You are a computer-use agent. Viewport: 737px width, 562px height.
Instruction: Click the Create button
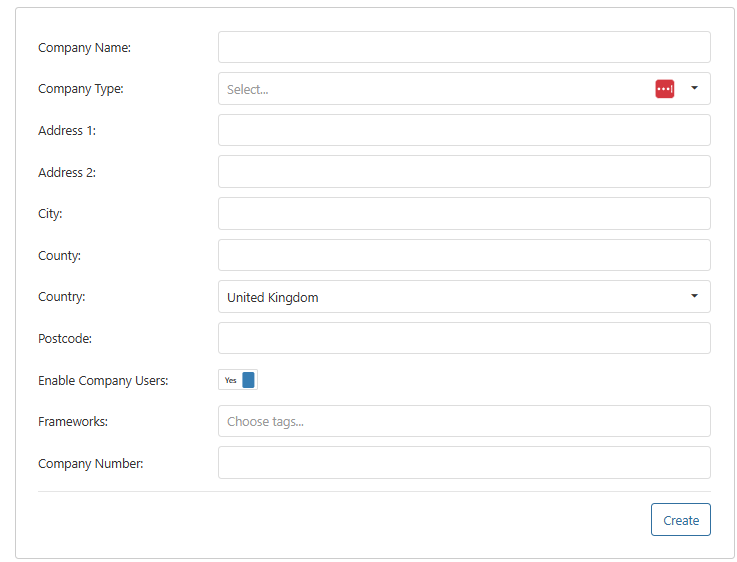(x=681, y=520)
